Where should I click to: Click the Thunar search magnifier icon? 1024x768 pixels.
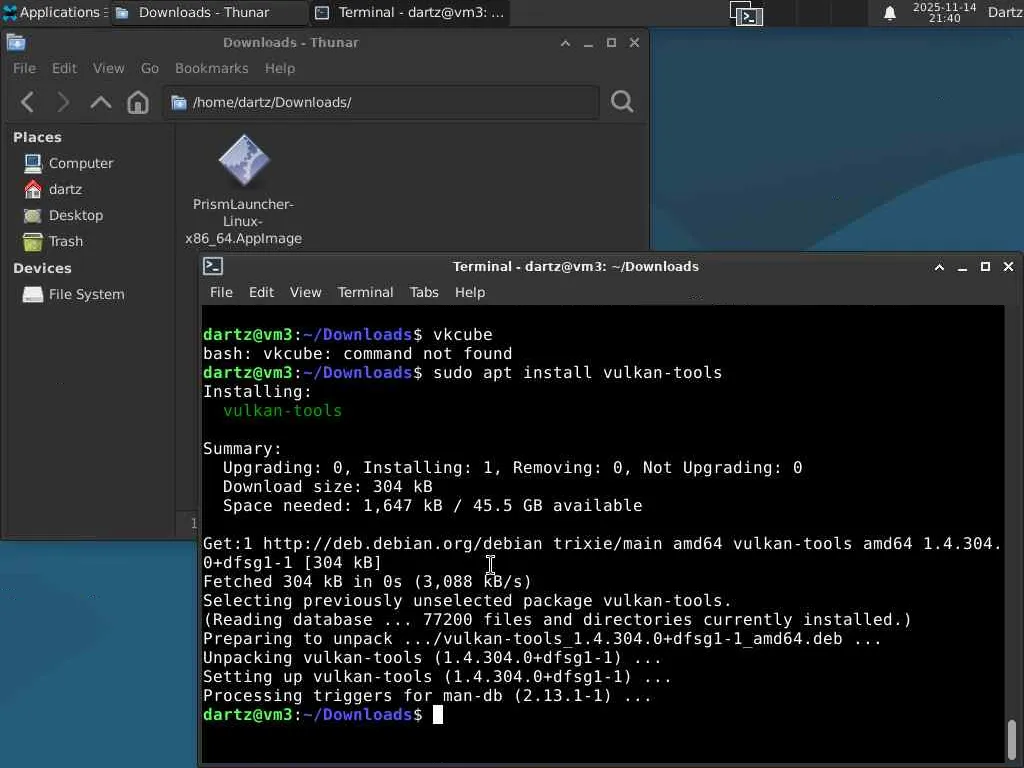tap(622, 102)
